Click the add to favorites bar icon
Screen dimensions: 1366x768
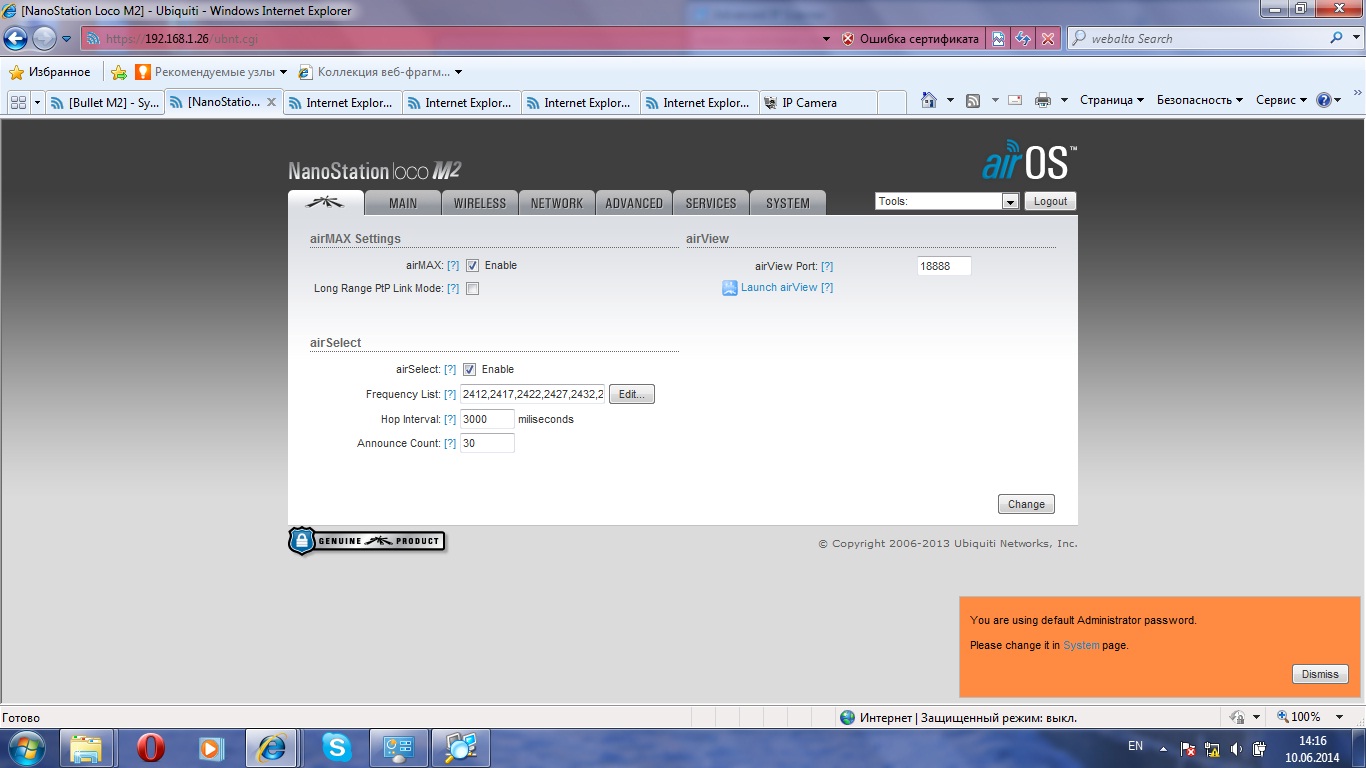tap(119, 72)
